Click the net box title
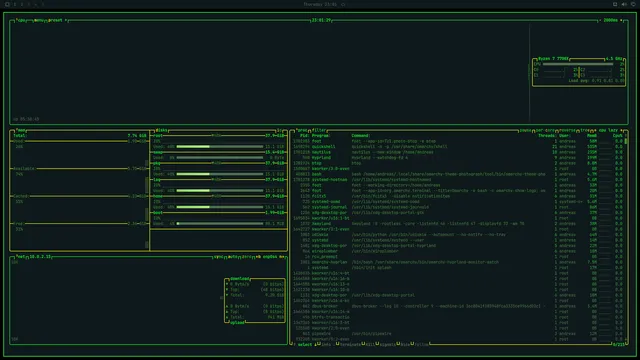The image size is (640, 360). point(20,257)
